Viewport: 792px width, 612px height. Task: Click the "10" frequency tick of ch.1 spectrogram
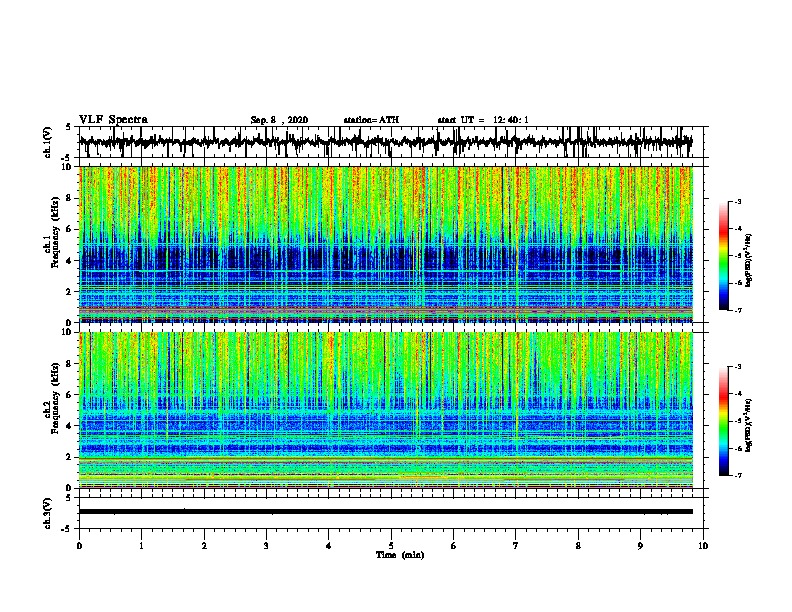[67, 167]
